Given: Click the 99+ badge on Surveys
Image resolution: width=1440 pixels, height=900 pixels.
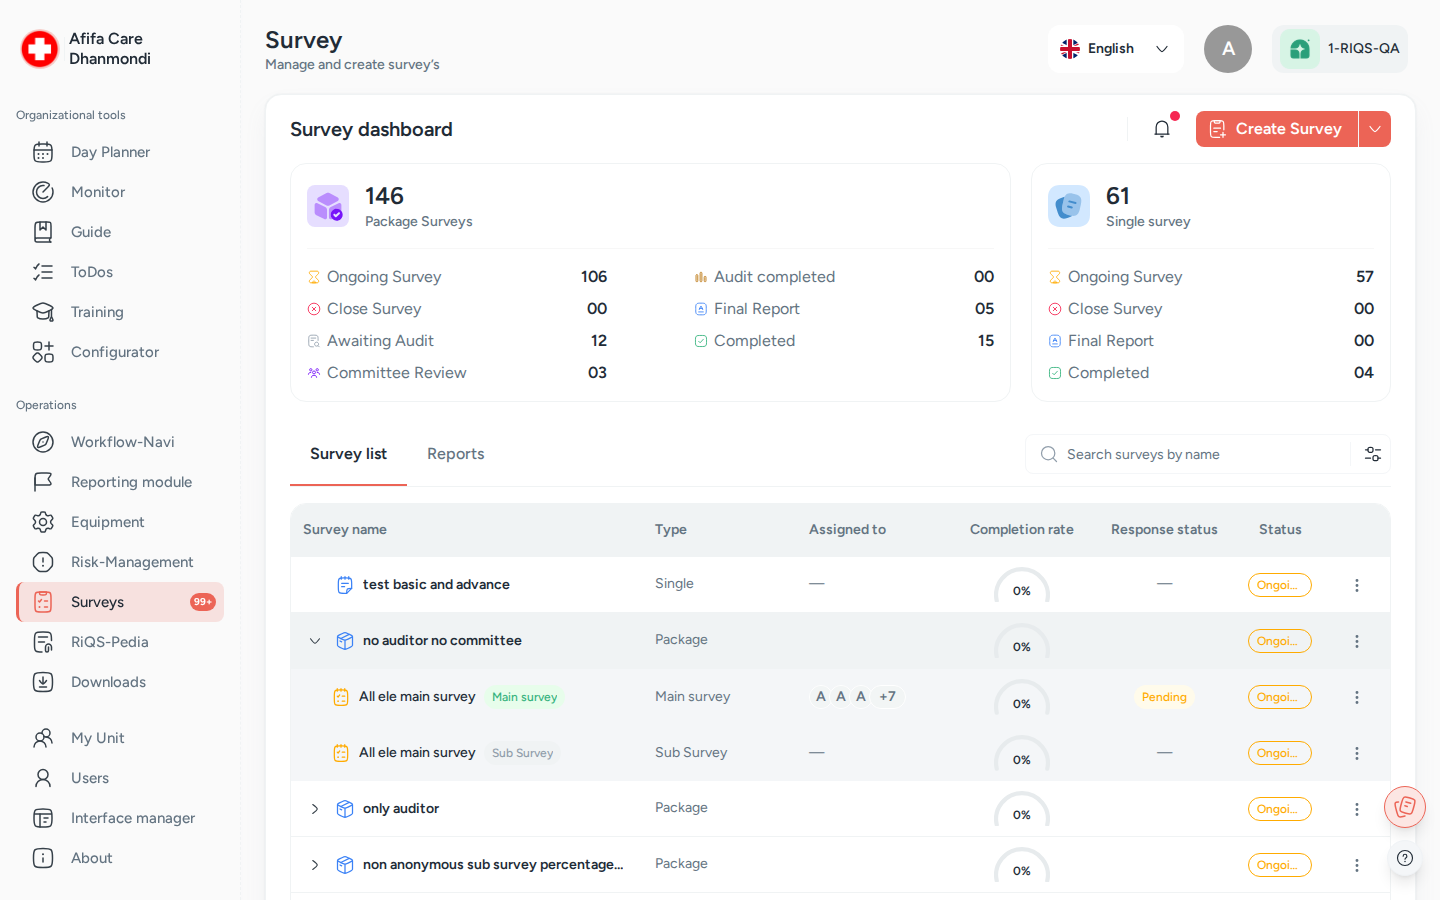Looking at the screenshot, I should pos(203,602).
